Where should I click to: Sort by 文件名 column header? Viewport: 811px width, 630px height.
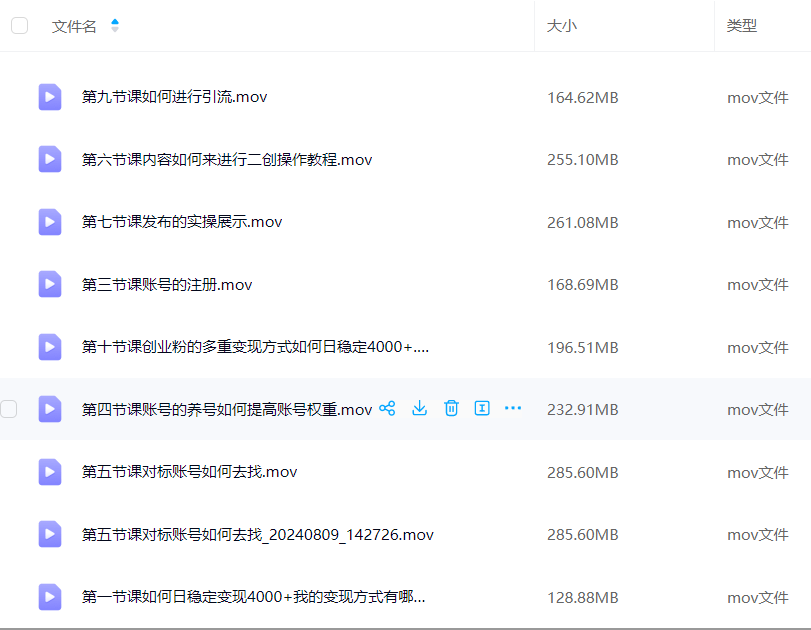(x=74, y=26)
